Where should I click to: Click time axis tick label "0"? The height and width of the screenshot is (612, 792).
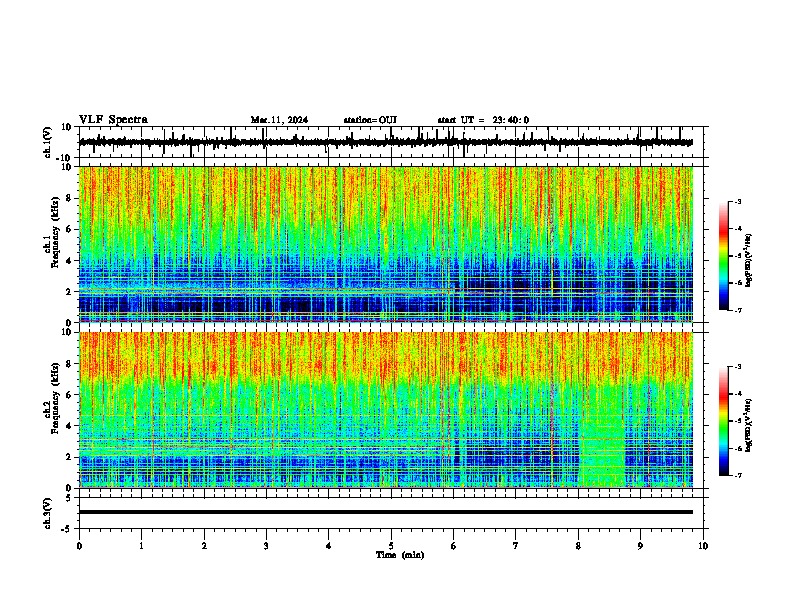tap(79, 546)
